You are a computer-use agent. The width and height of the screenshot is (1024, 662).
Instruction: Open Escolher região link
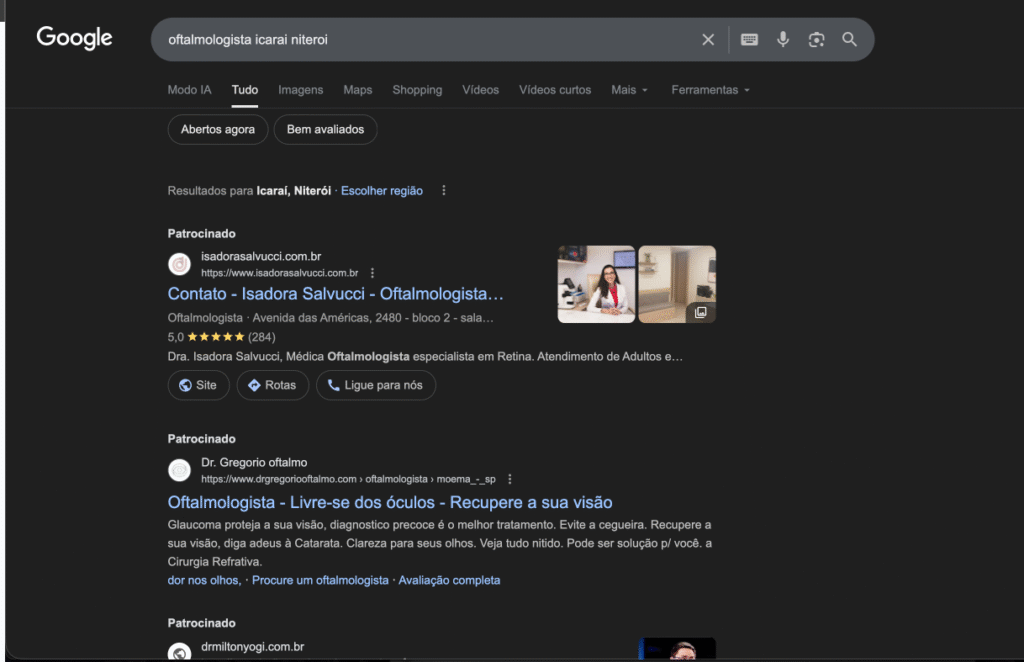coord(382,191)
